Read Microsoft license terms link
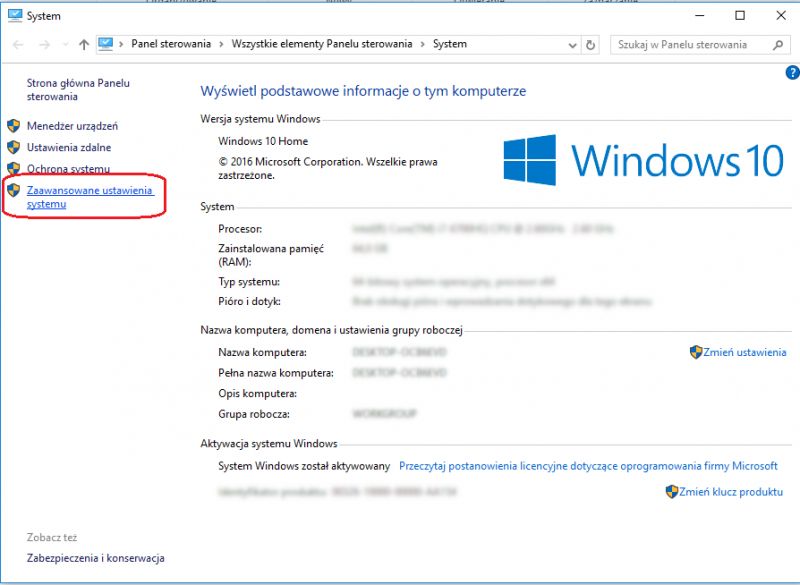Image resolution: width=800 pixels, height=585 pixels. pyautogui.click(x=588, y=466)
